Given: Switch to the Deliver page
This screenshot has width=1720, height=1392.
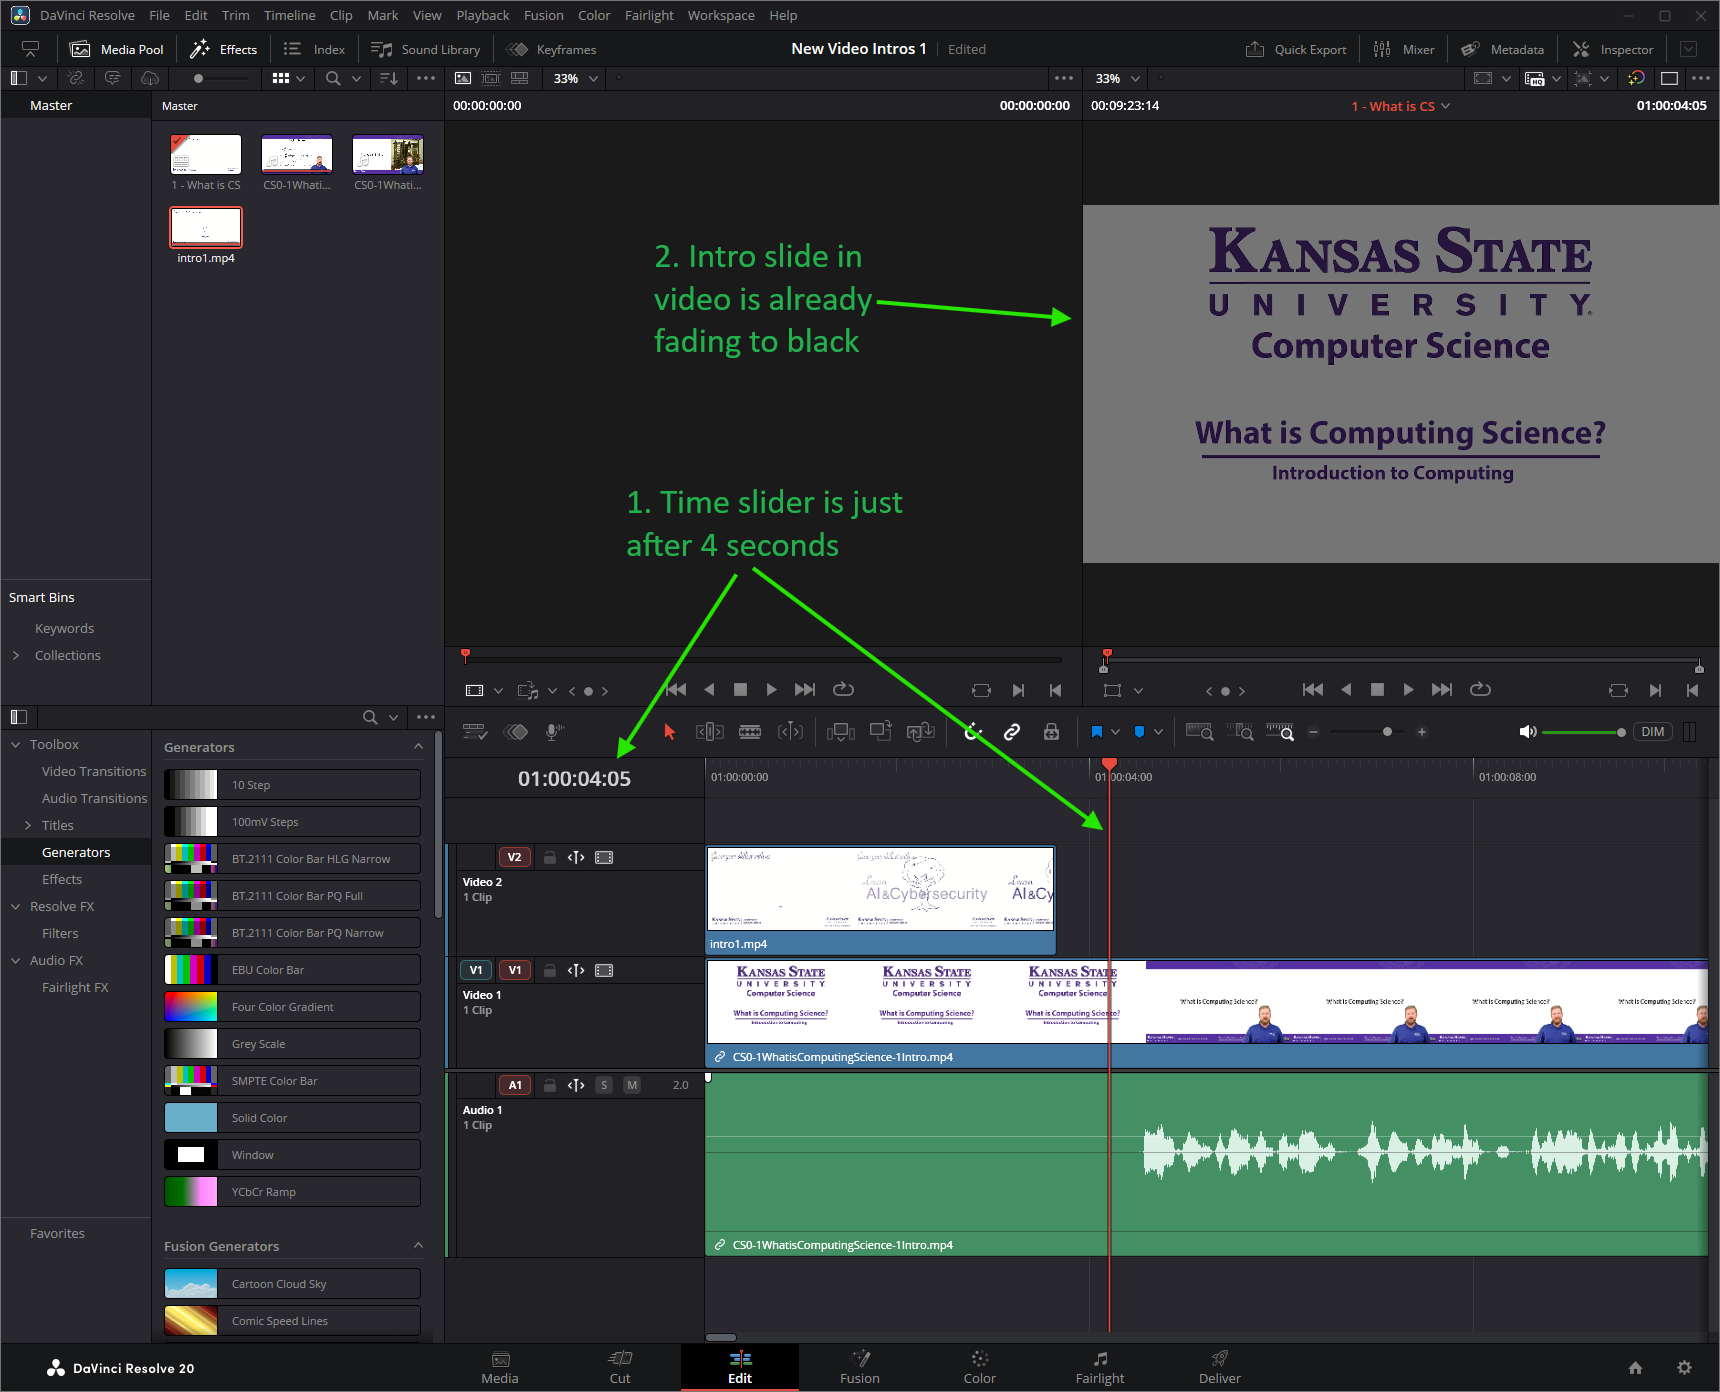Looking at the screenshot, I should click(x=1220, y=1367).
